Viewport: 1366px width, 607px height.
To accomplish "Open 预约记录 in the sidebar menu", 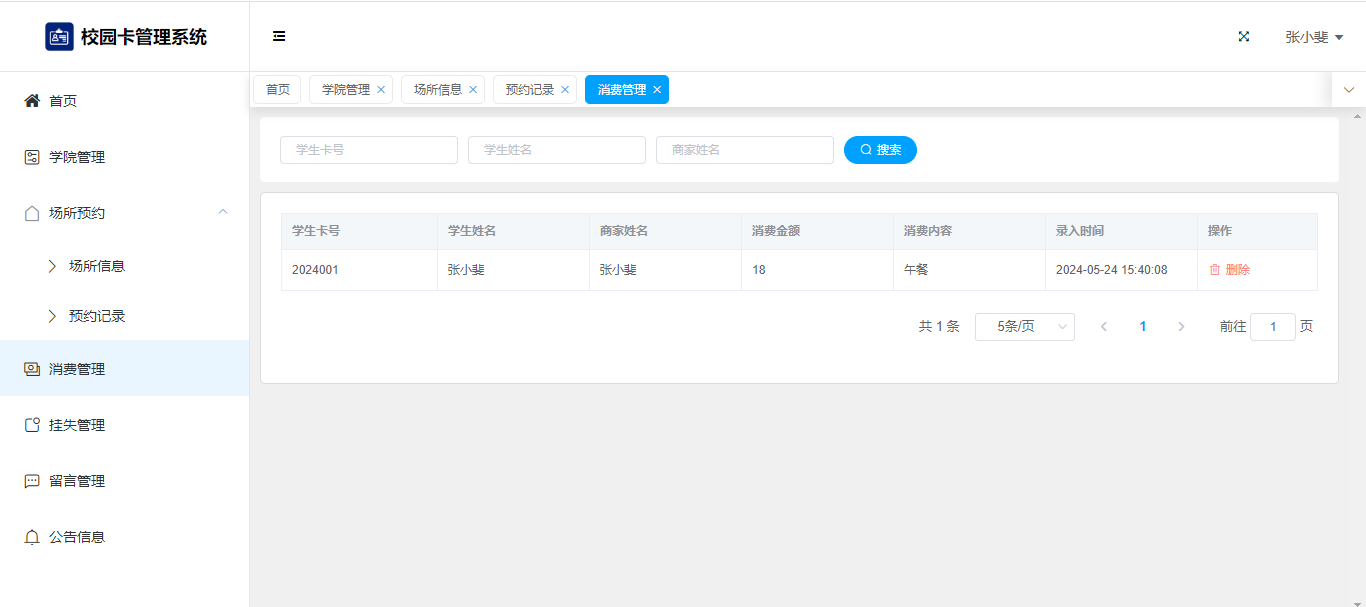I will (97, 316).
